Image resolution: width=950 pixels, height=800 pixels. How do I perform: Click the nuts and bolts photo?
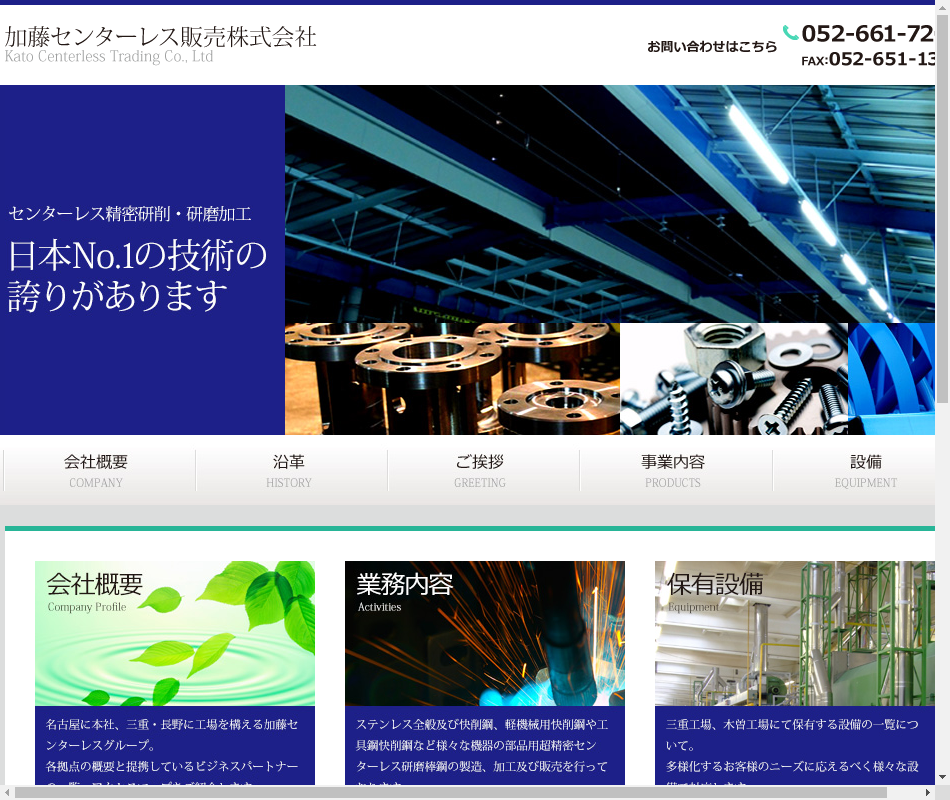point(734,379)
